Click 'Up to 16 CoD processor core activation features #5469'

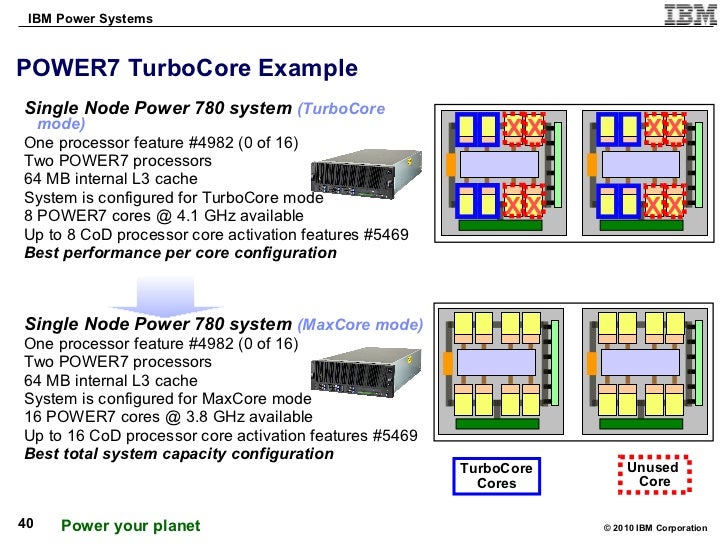point(221,435)
